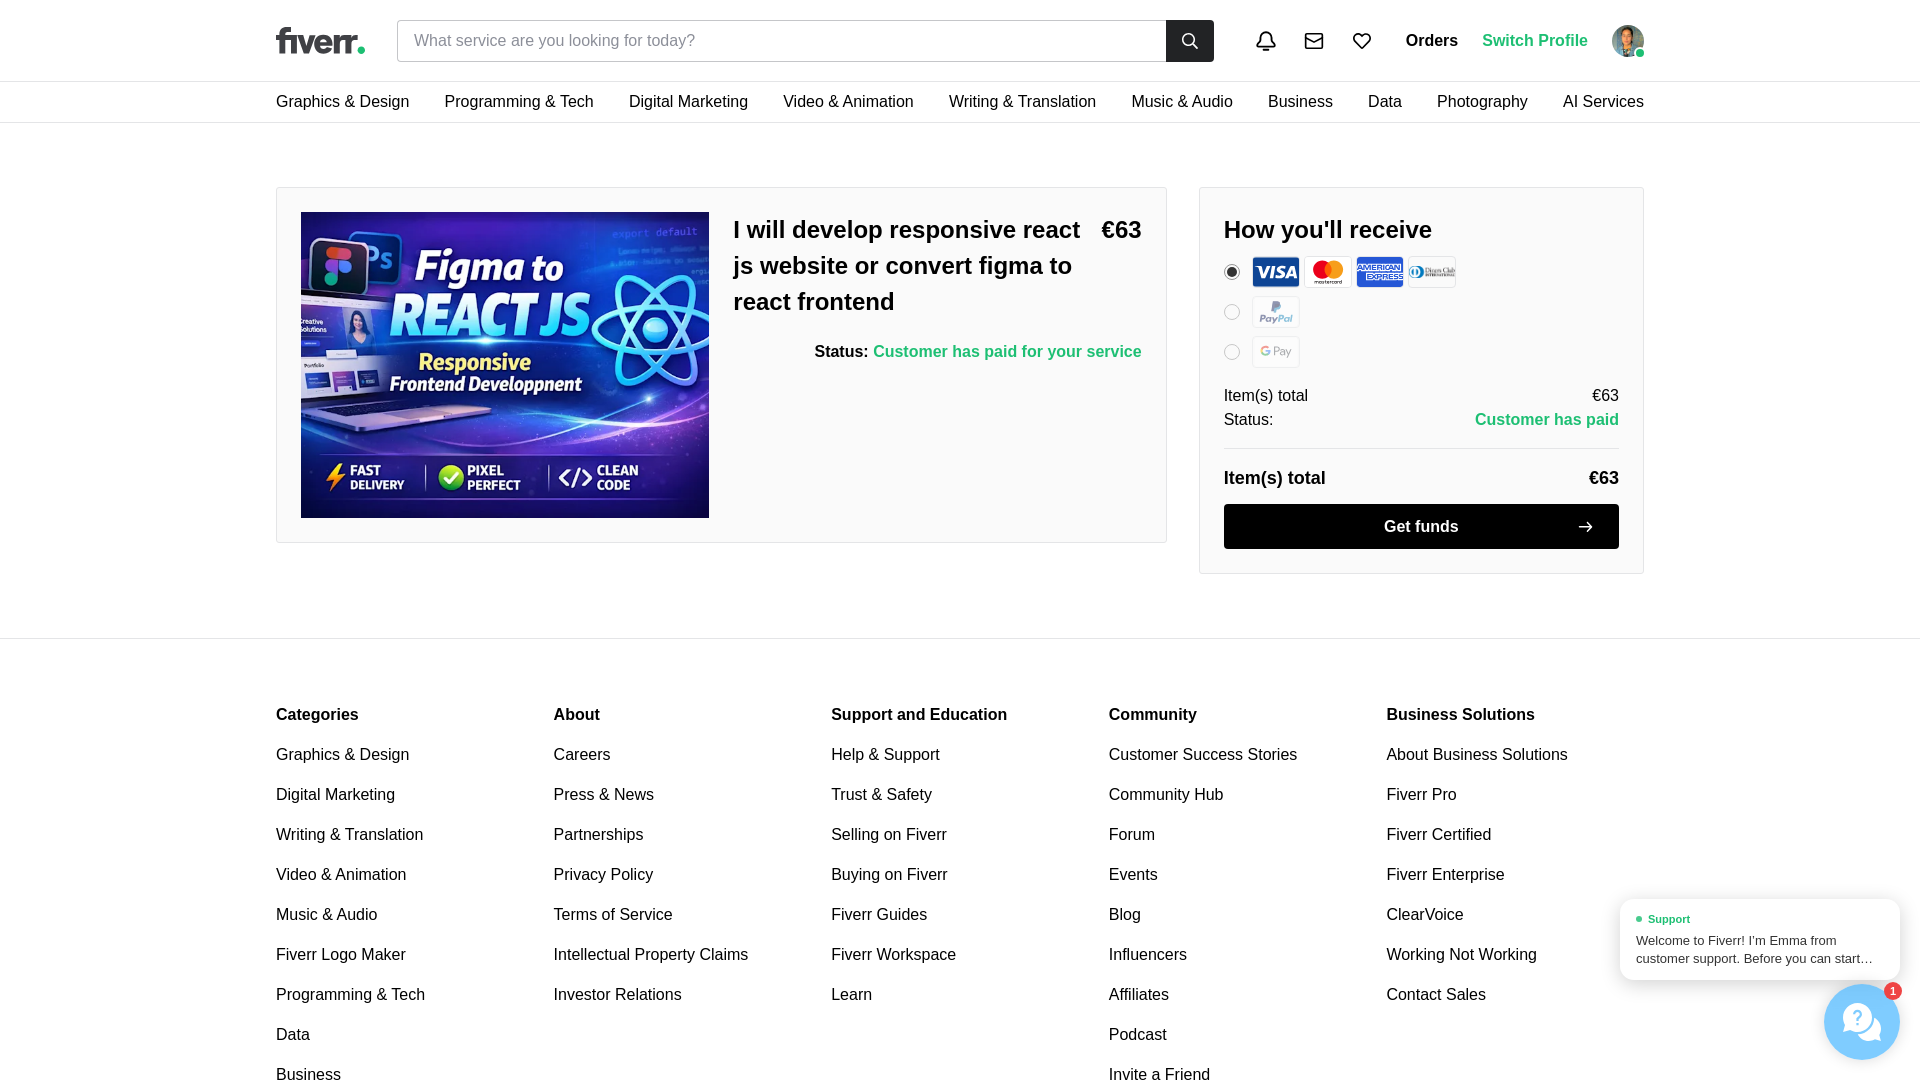Click the Google Pay logo
This screenshot has height=1080, width=1920.
click(x=1275, y=352)
